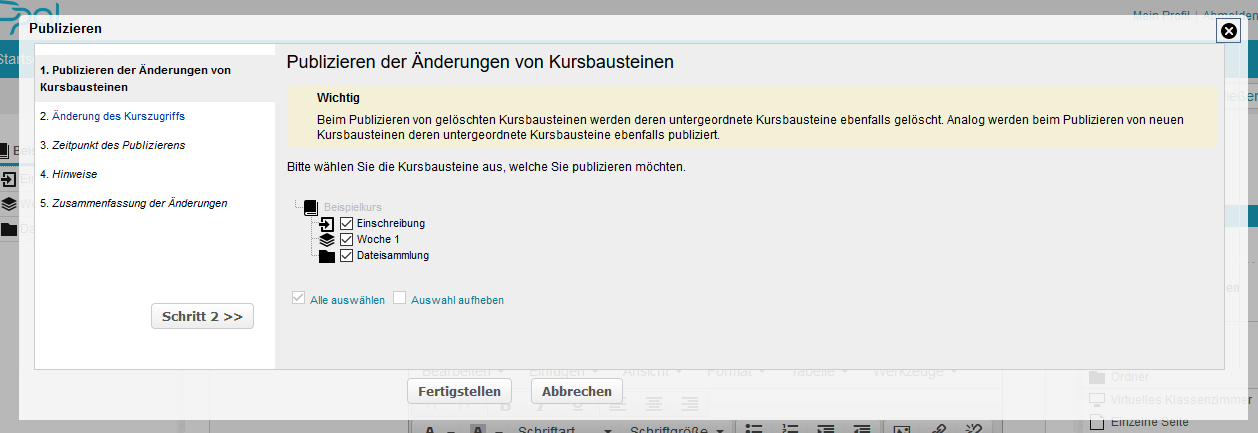Click the Alle auswählen link
Screen dimensions: 1258x433
coord(347,299)
